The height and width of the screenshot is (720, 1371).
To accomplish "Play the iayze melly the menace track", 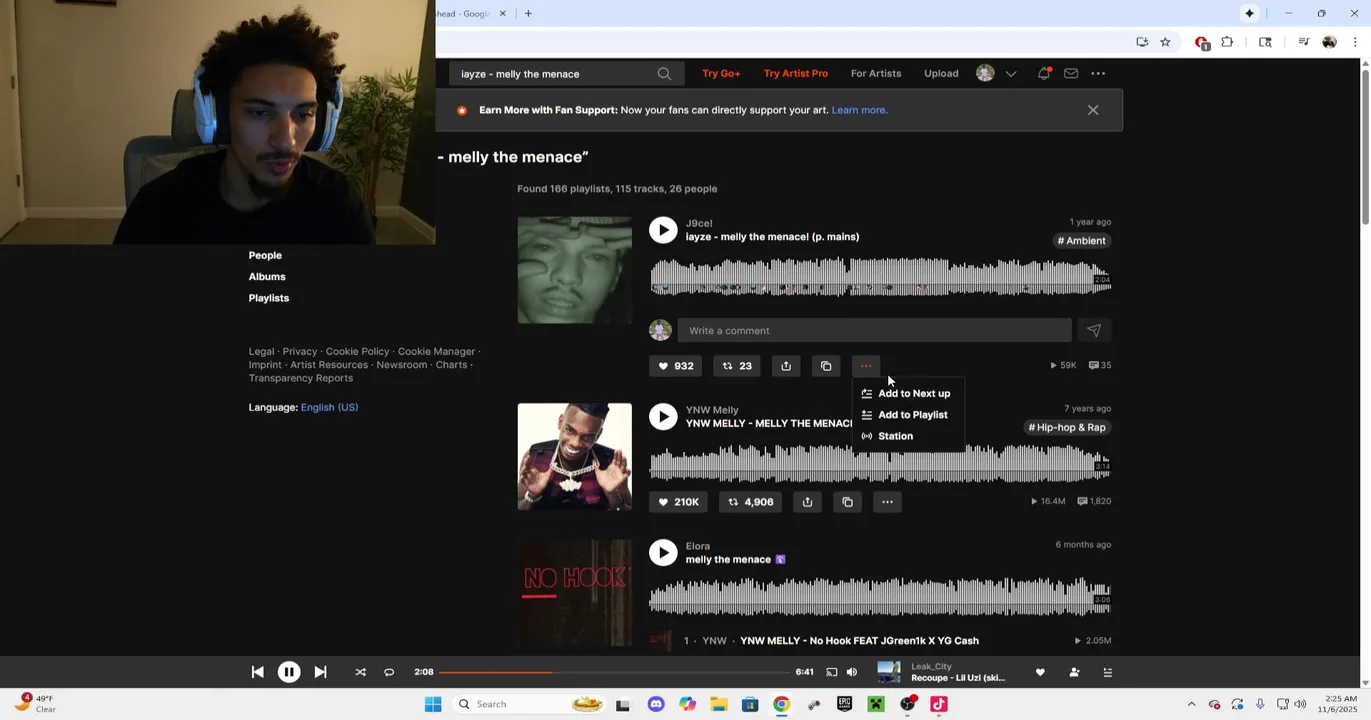I will coord(663,230).
